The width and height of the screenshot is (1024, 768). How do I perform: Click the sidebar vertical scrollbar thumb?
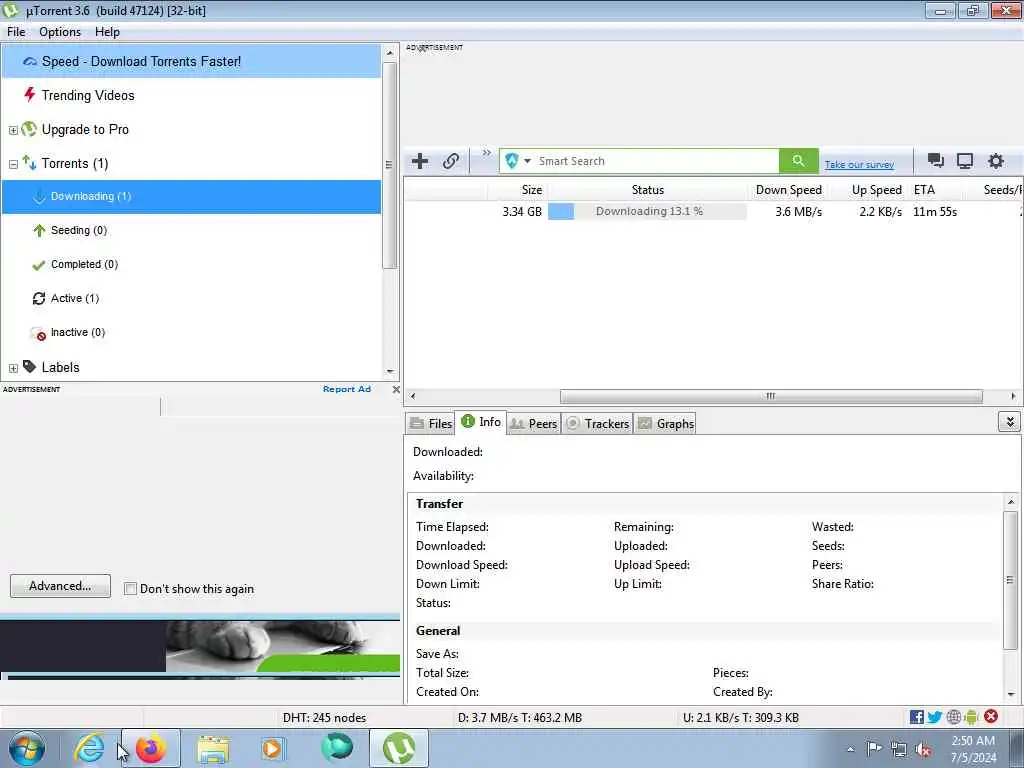pos(389,165)
